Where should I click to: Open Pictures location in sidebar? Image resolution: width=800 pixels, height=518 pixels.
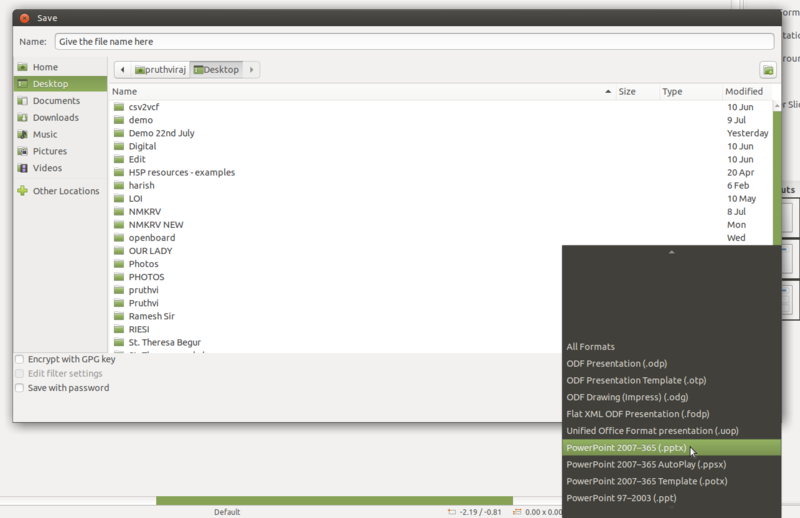[60, 151]
